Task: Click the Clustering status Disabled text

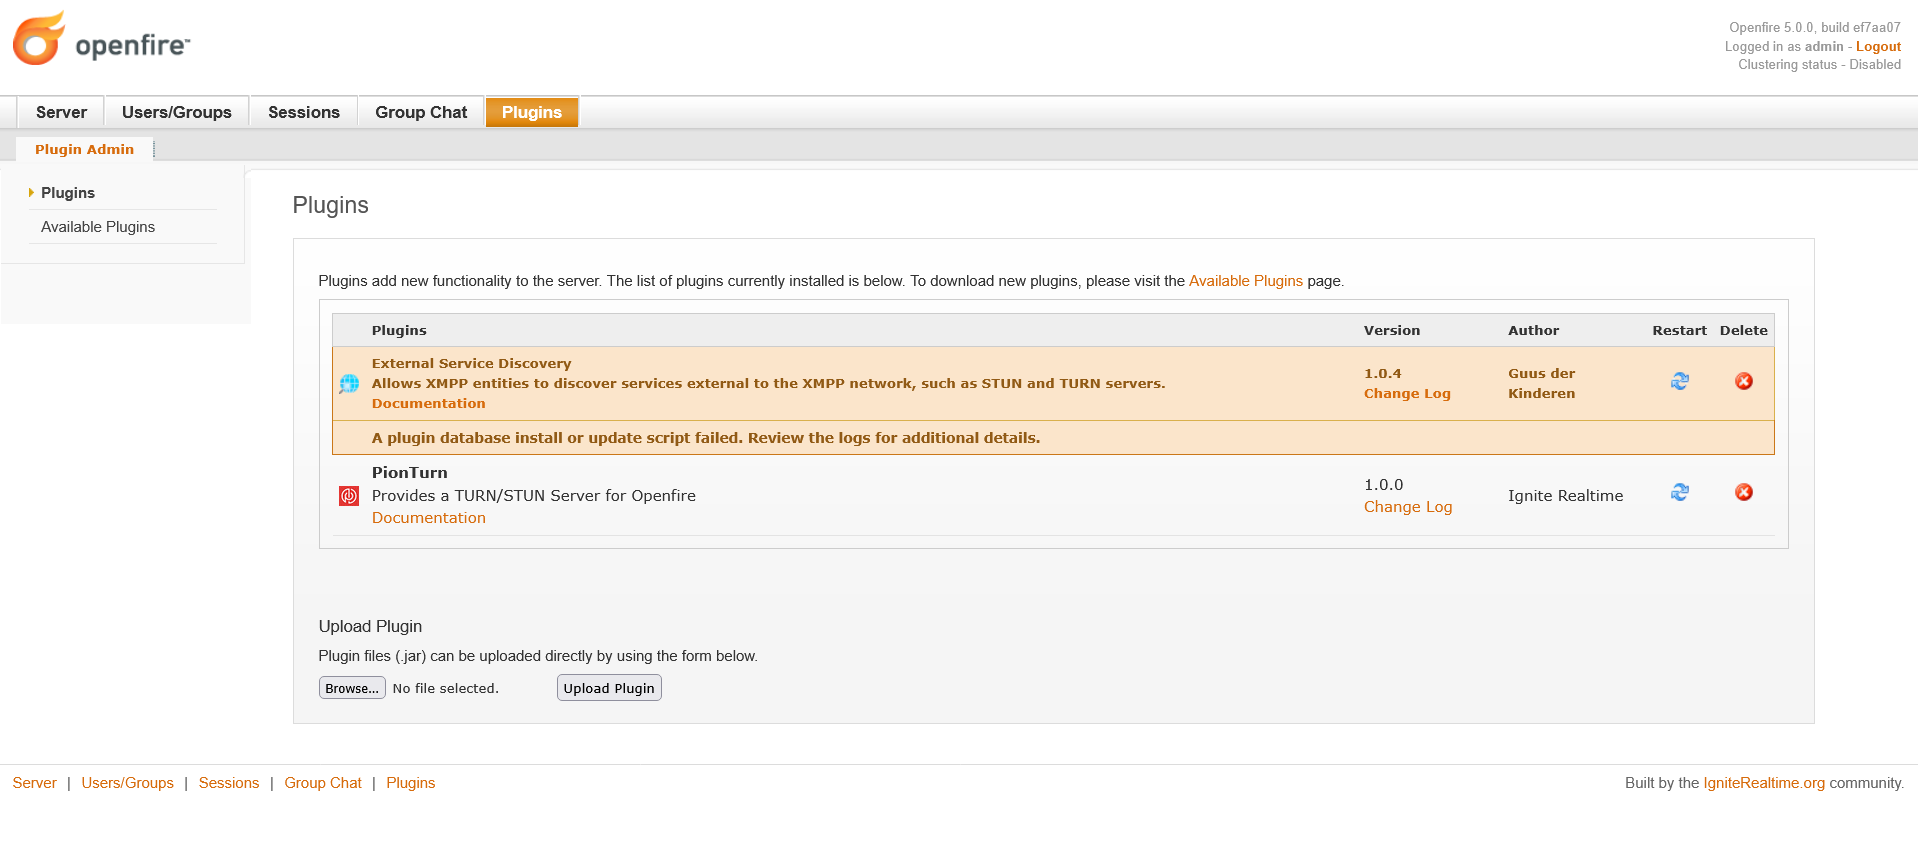Action: [1820, 64]
